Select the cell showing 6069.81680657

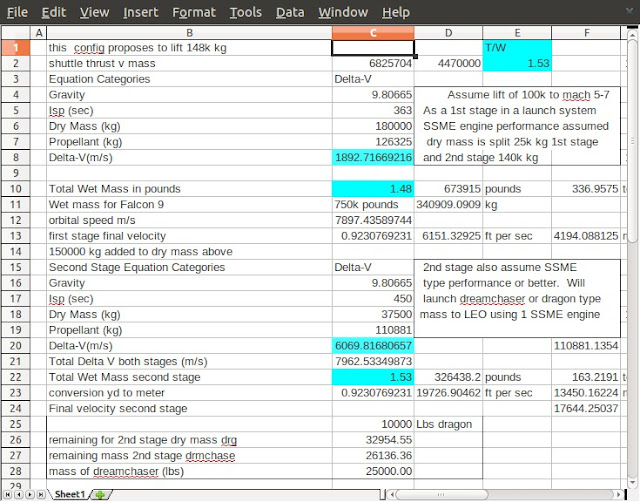[373, 346]
